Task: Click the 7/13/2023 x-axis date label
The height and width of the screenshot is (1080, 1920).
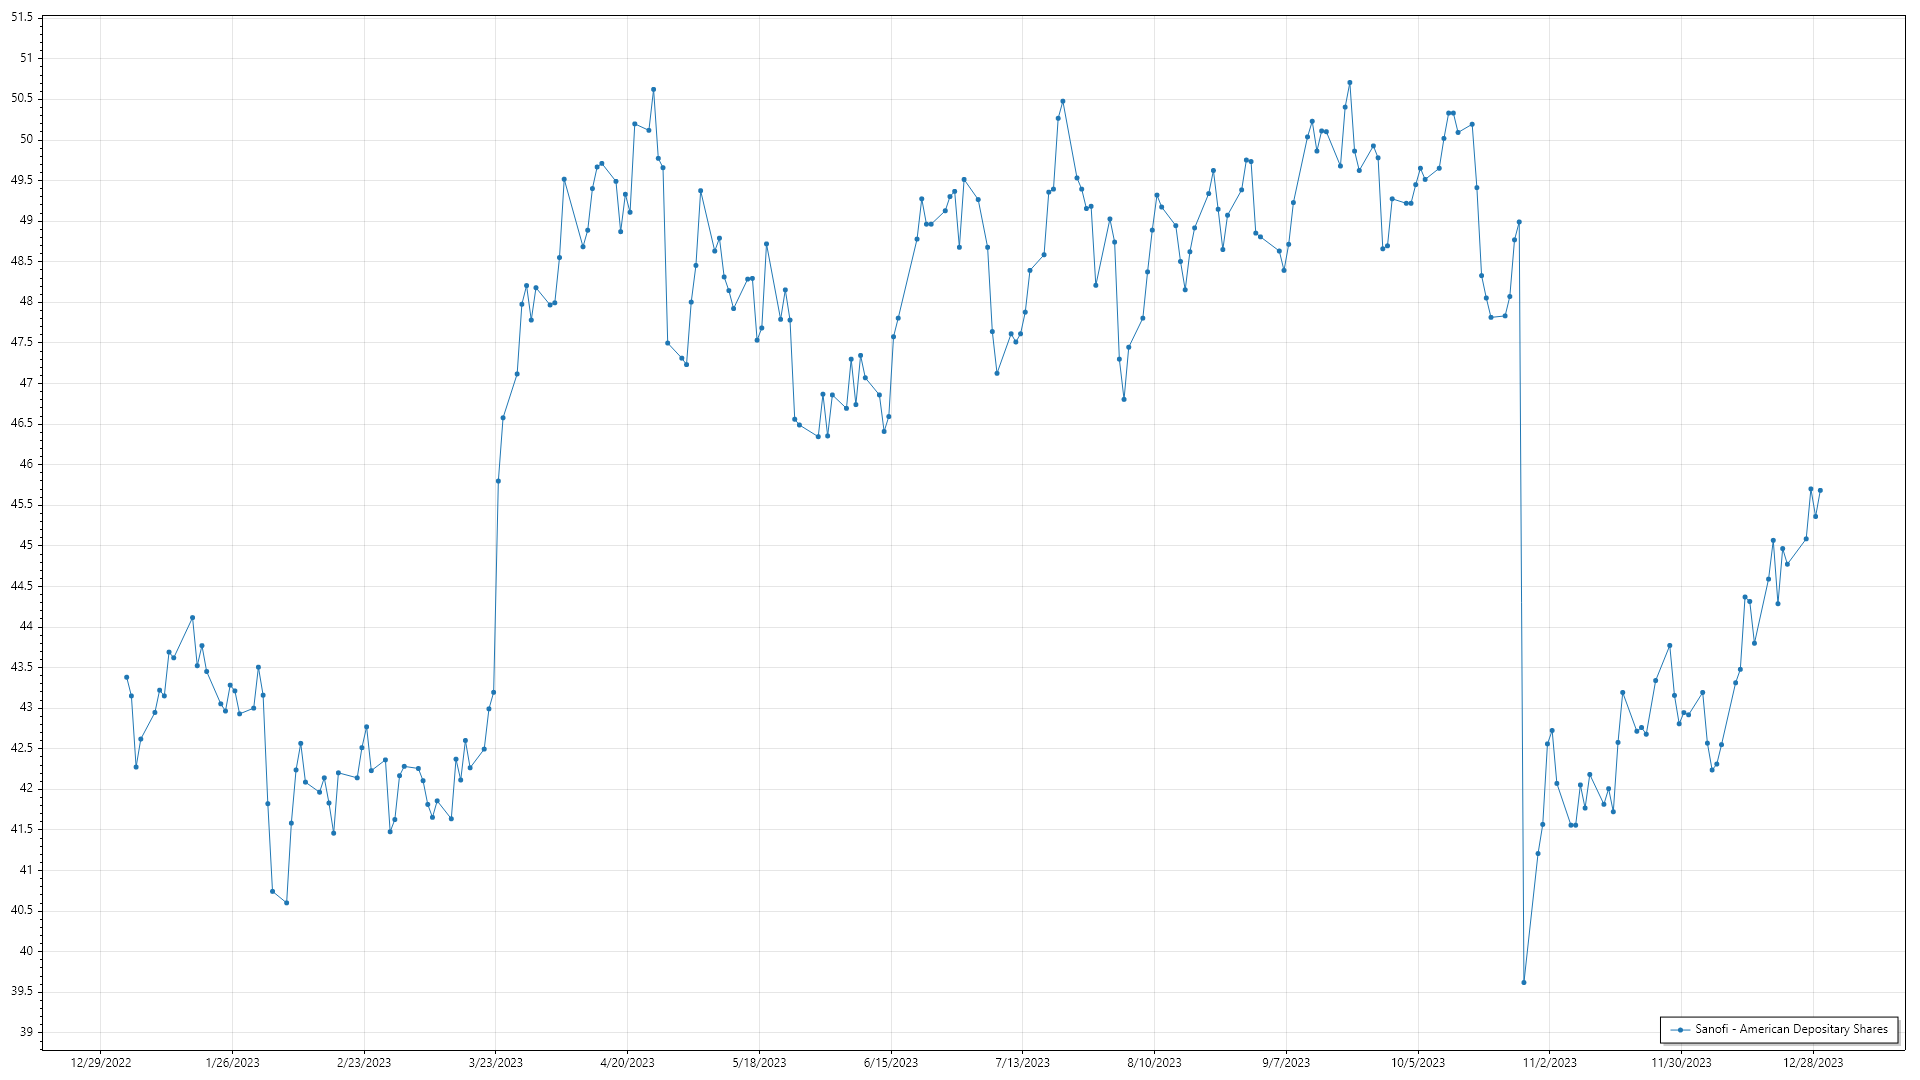Action: click(1022, 1062)
